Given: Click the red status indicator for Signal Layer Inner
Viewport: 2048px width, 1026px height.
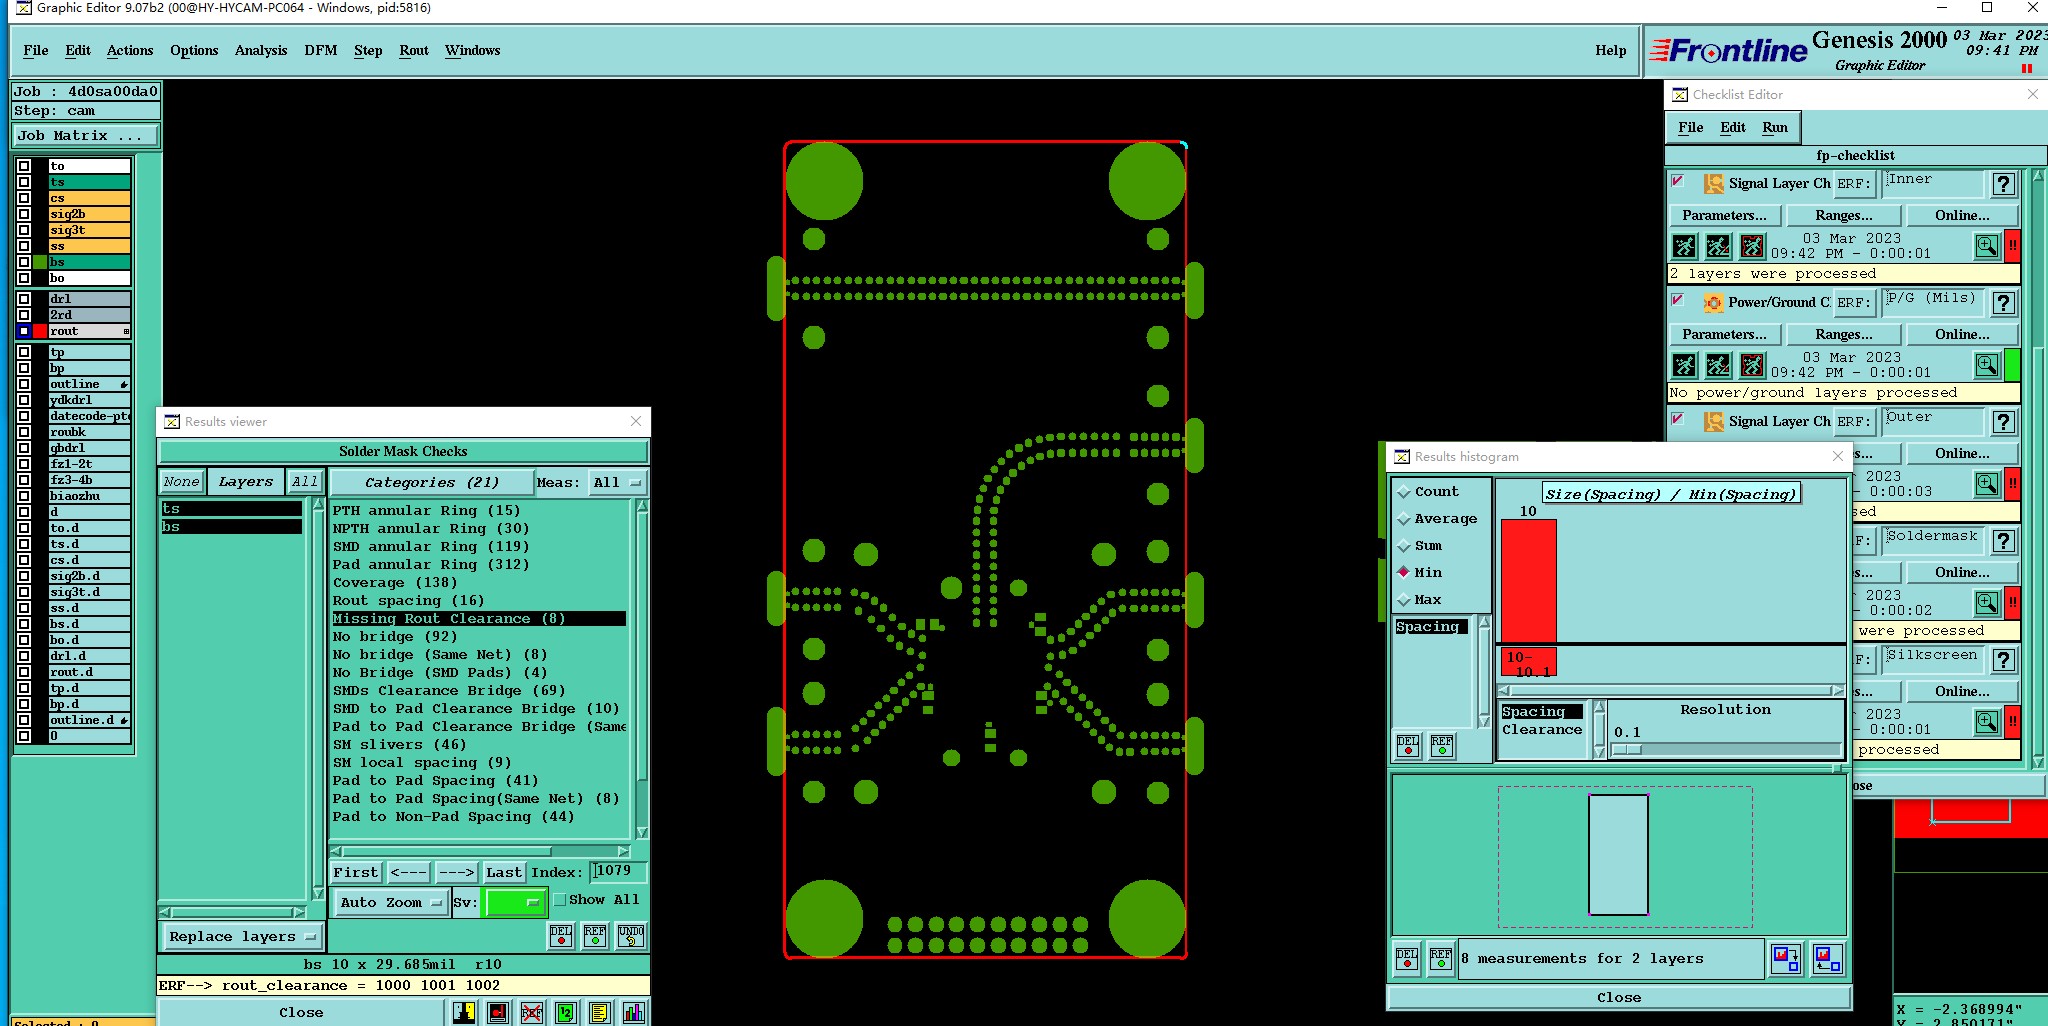Looking at the screenshot, I should point(2013,246).
